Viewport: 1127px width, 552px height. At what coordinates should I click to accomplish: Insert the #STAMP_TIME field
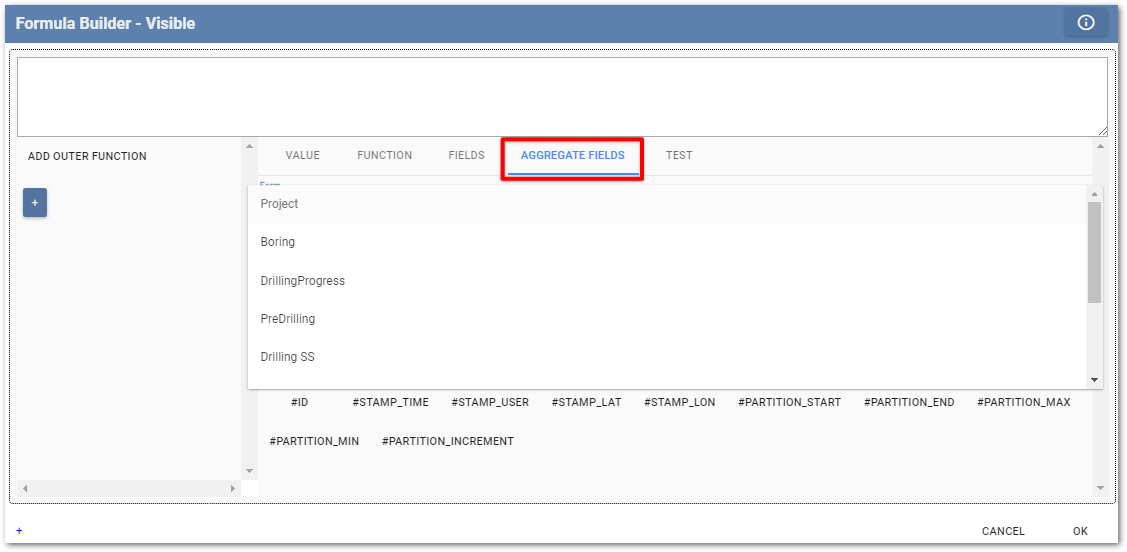390,402
